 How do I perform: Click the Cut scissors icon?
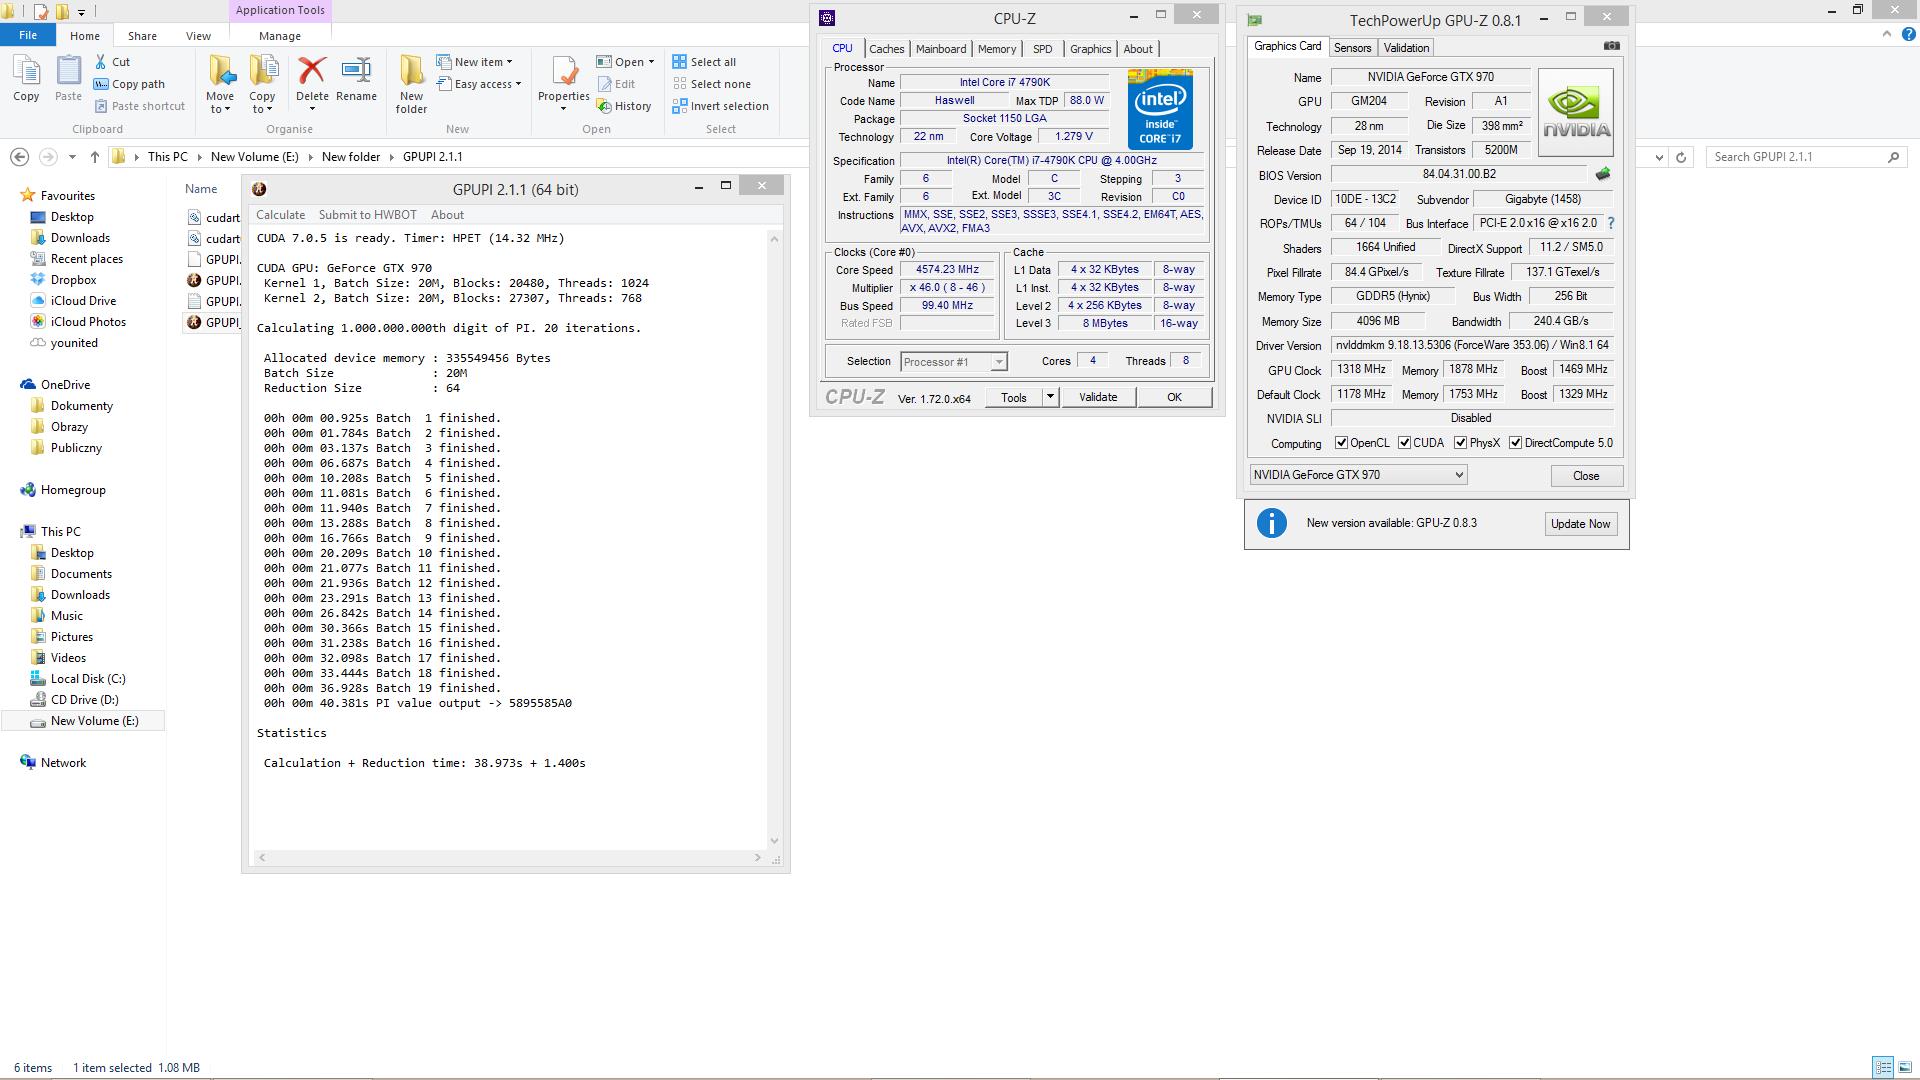click(x=101, y=62)
